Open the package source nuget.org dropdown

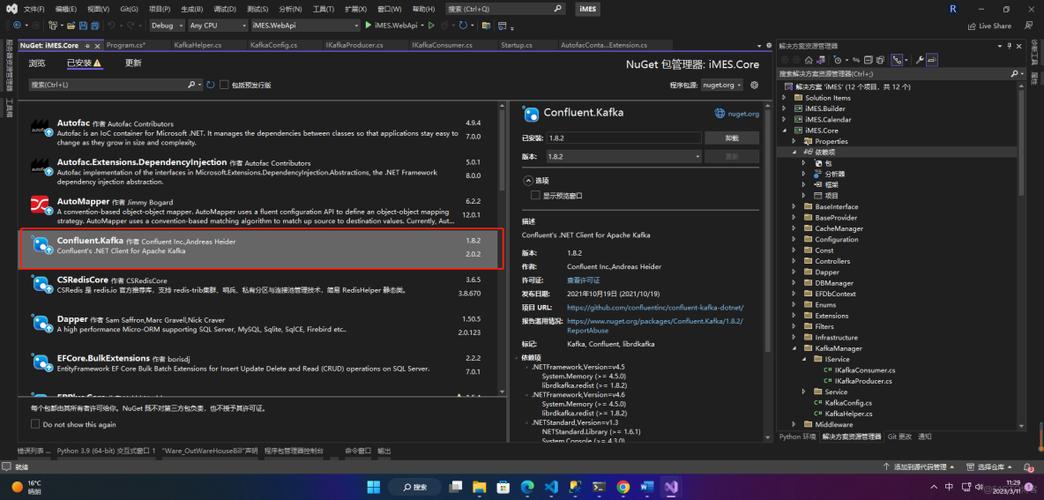tap(722, 85)
